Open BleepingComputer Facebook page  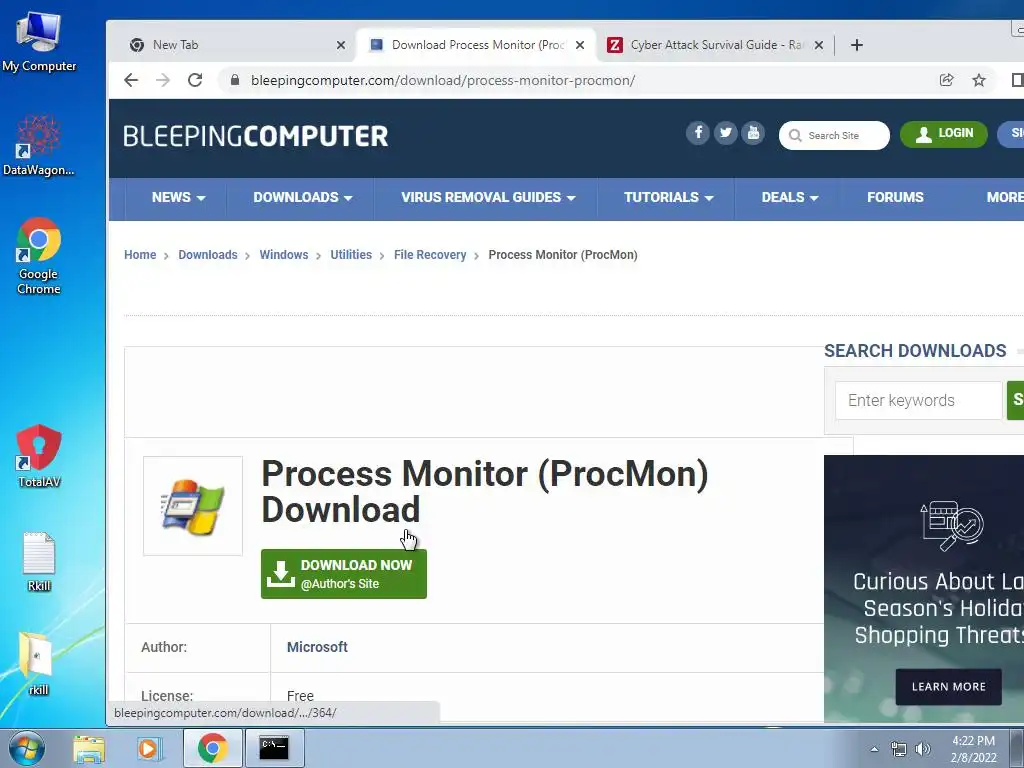coord(697,133)
